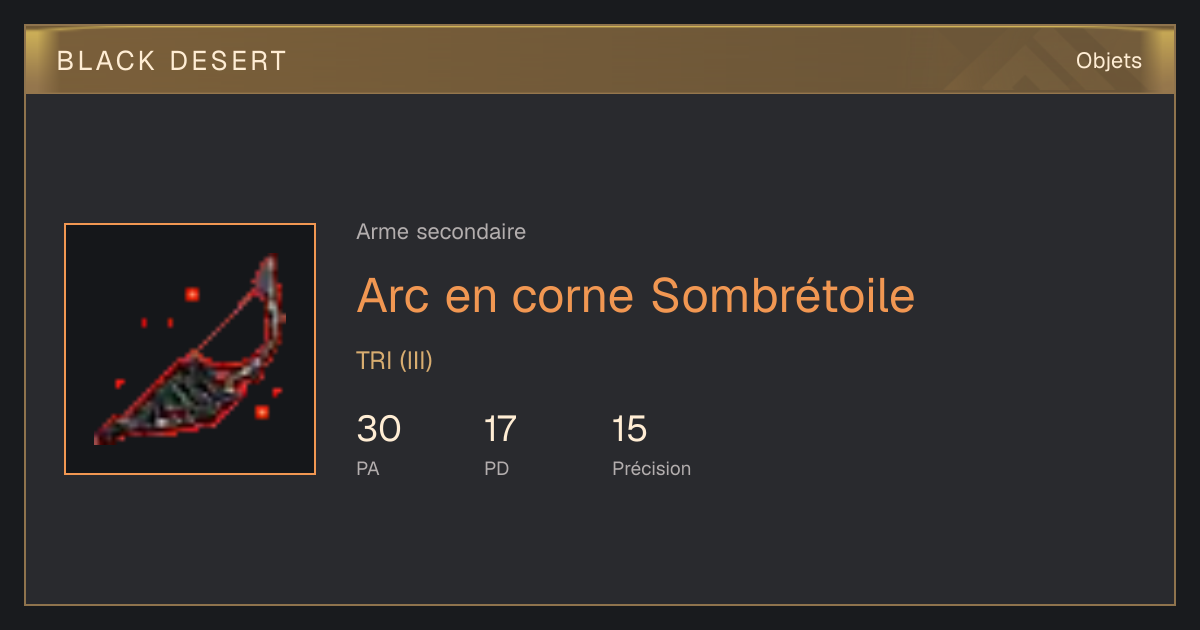The width and height of the screenshot is (1200, 630).
Task: Click the Sombrétoile horn bow item icon
Action: click(x=190, y=349)
